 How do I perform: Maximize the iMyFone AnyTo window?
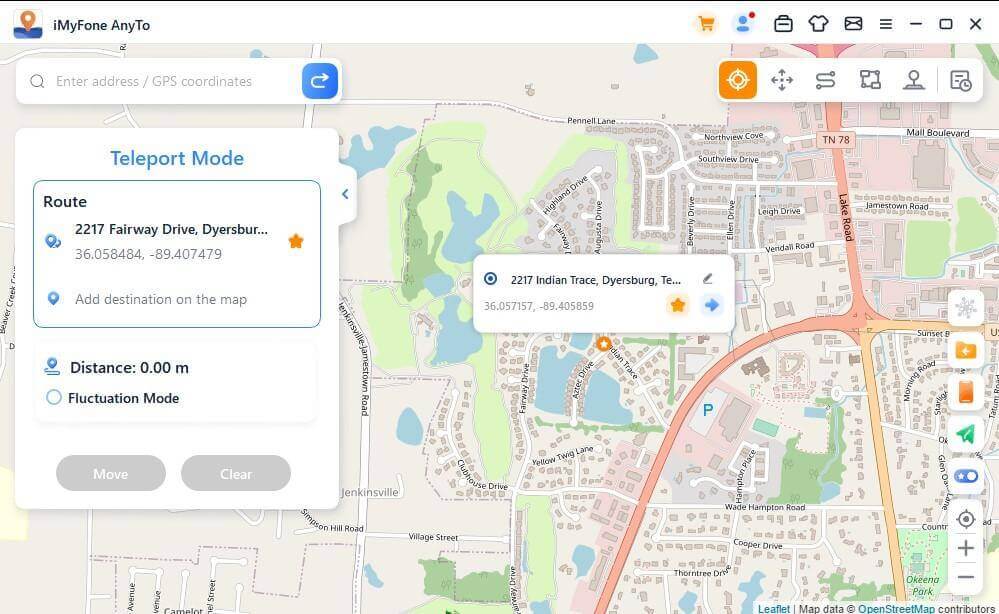coord(945,24)
